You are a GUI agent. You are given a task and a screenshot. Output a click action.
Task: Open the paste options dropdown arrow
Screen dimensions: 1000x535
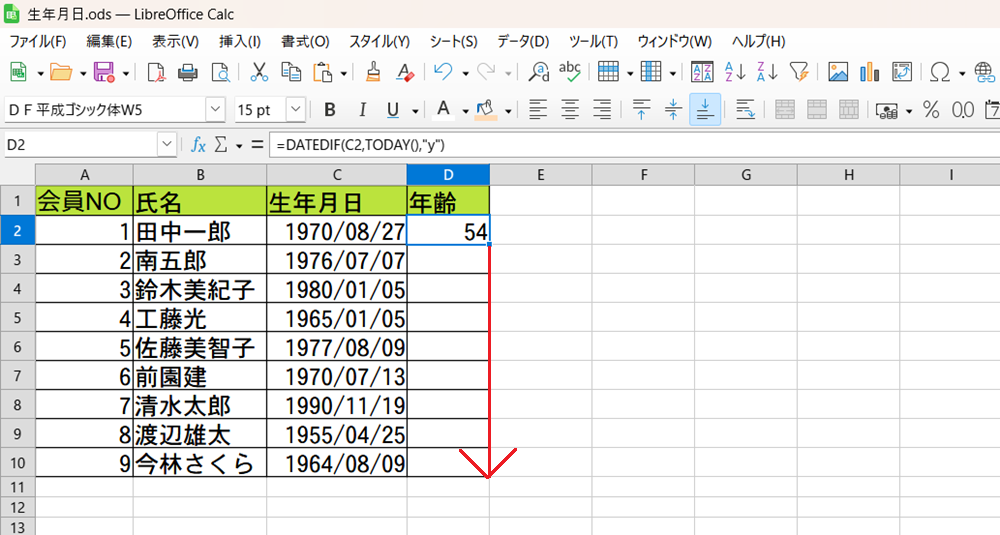(x=344, y=73)
